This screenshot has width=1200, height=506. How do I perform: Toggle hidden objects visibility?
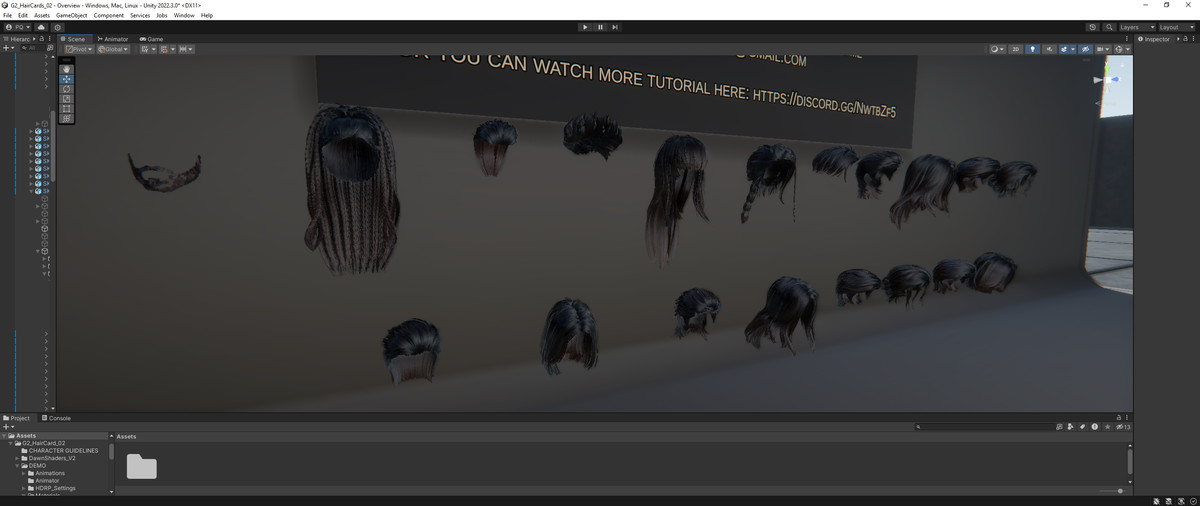pyautogui.click(x=1085, y=49)
